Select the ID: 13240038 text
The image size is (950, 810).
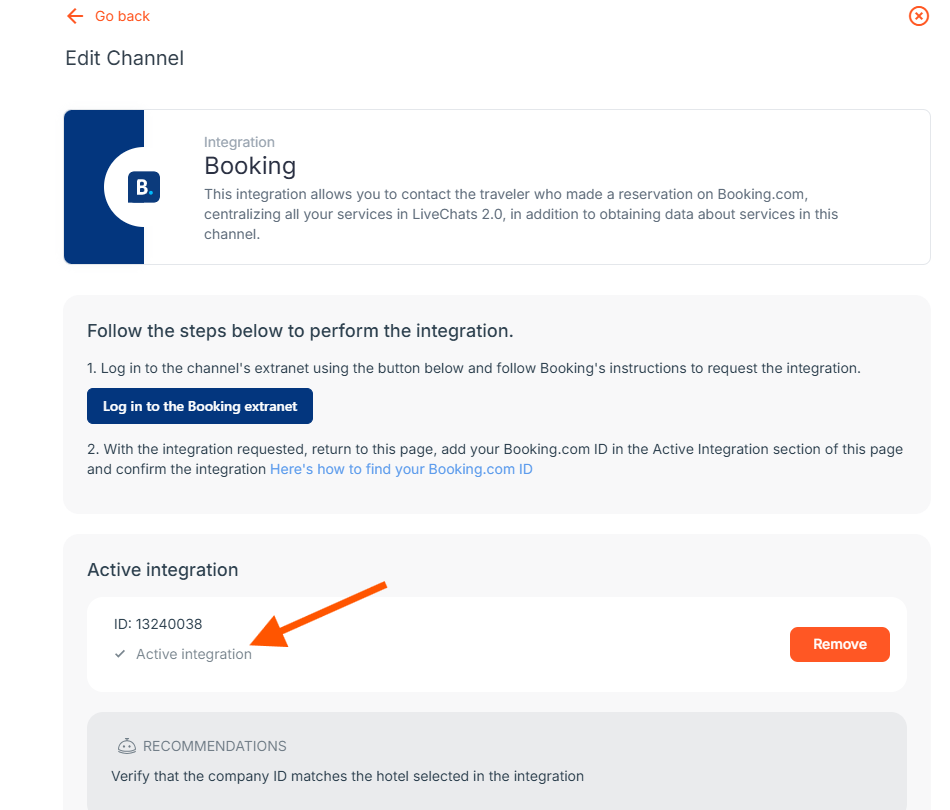pyautogui.click(x=158, y=624)
